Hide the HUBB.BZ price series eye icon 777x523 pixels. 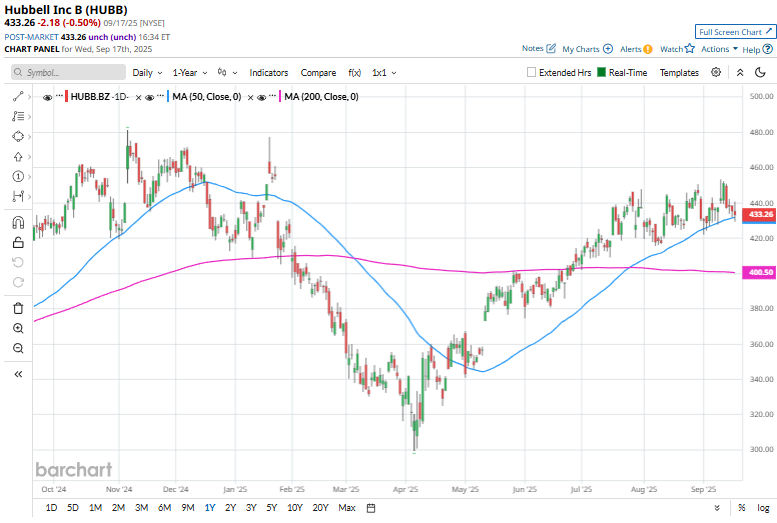(x=48, y=97)
